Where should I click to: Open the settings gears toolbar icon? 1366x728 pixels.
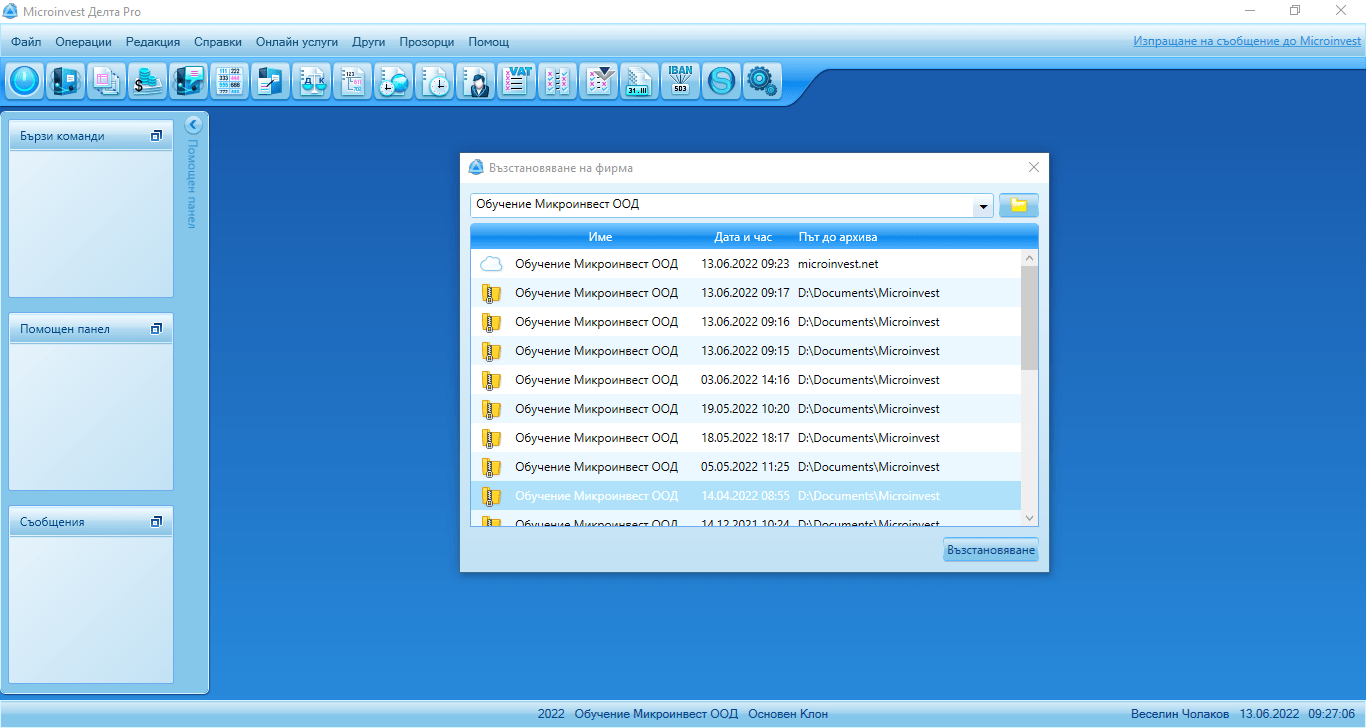(x=762, y=80)
